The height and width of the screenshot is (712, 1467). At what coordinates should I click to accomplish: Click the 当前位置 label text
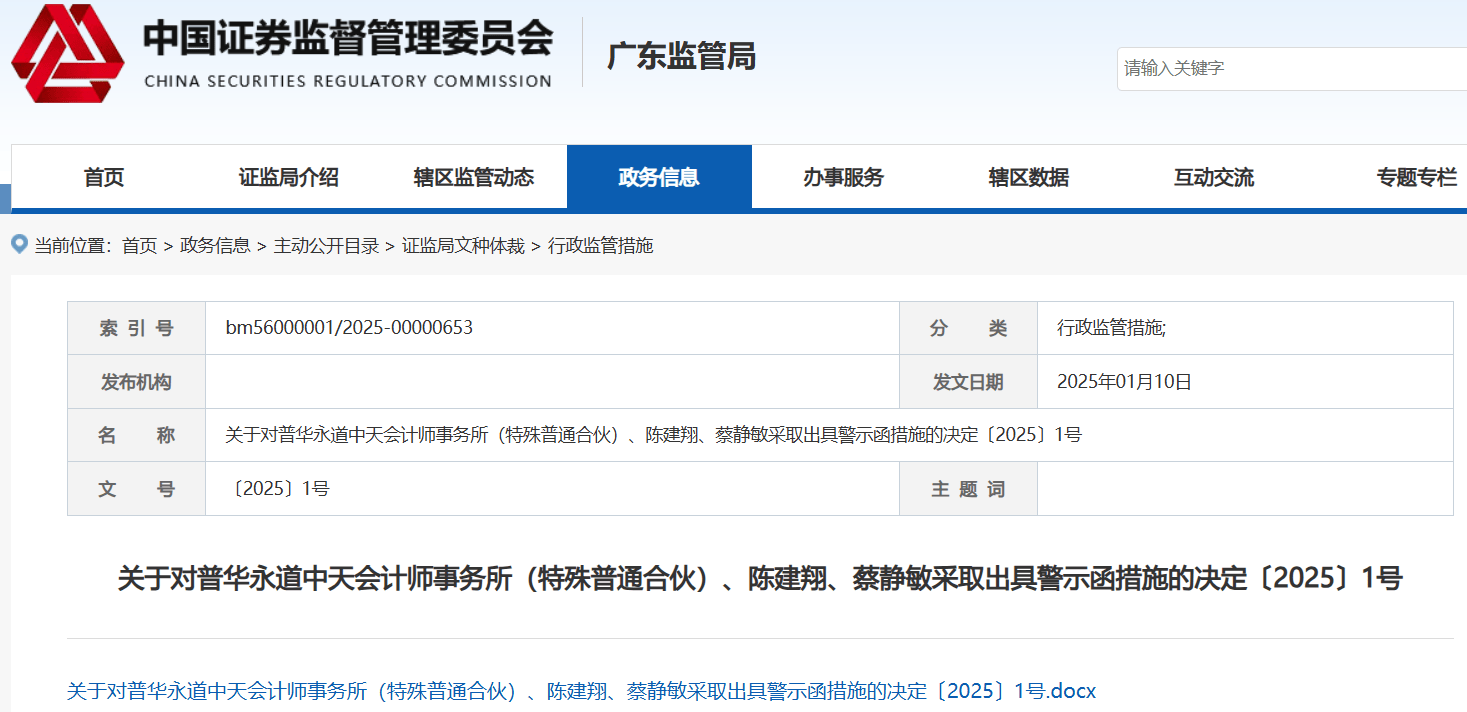tap(73, 245)
